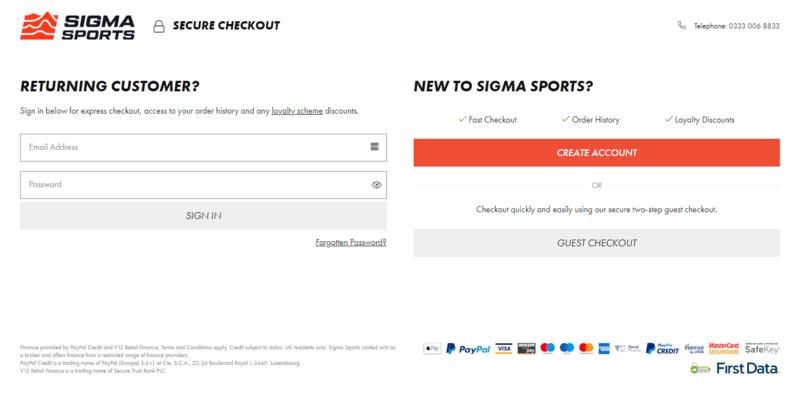Click the PayPal Credit logo
This screenshot has width=800, height=400.
click(x=662, y=348)
